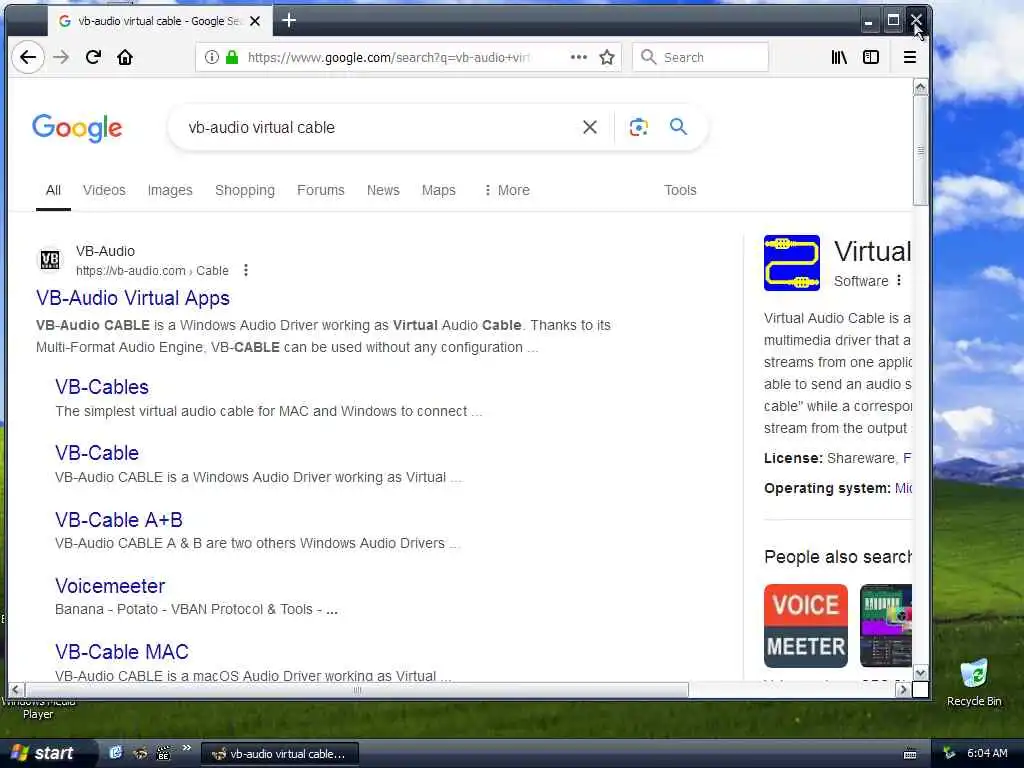Open the Firefox hamburger menu

910,57
